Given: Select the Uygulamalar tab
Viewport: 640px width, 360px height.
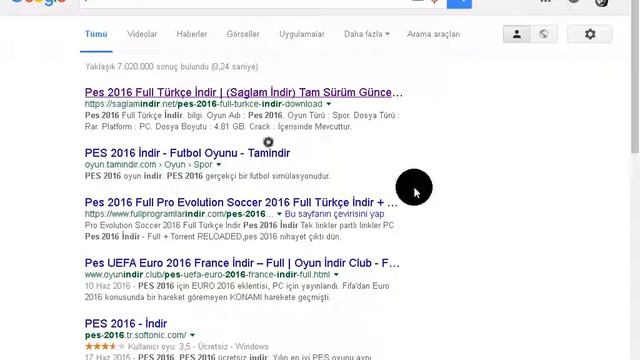Looking at the screenshot, I should (302, 34).
